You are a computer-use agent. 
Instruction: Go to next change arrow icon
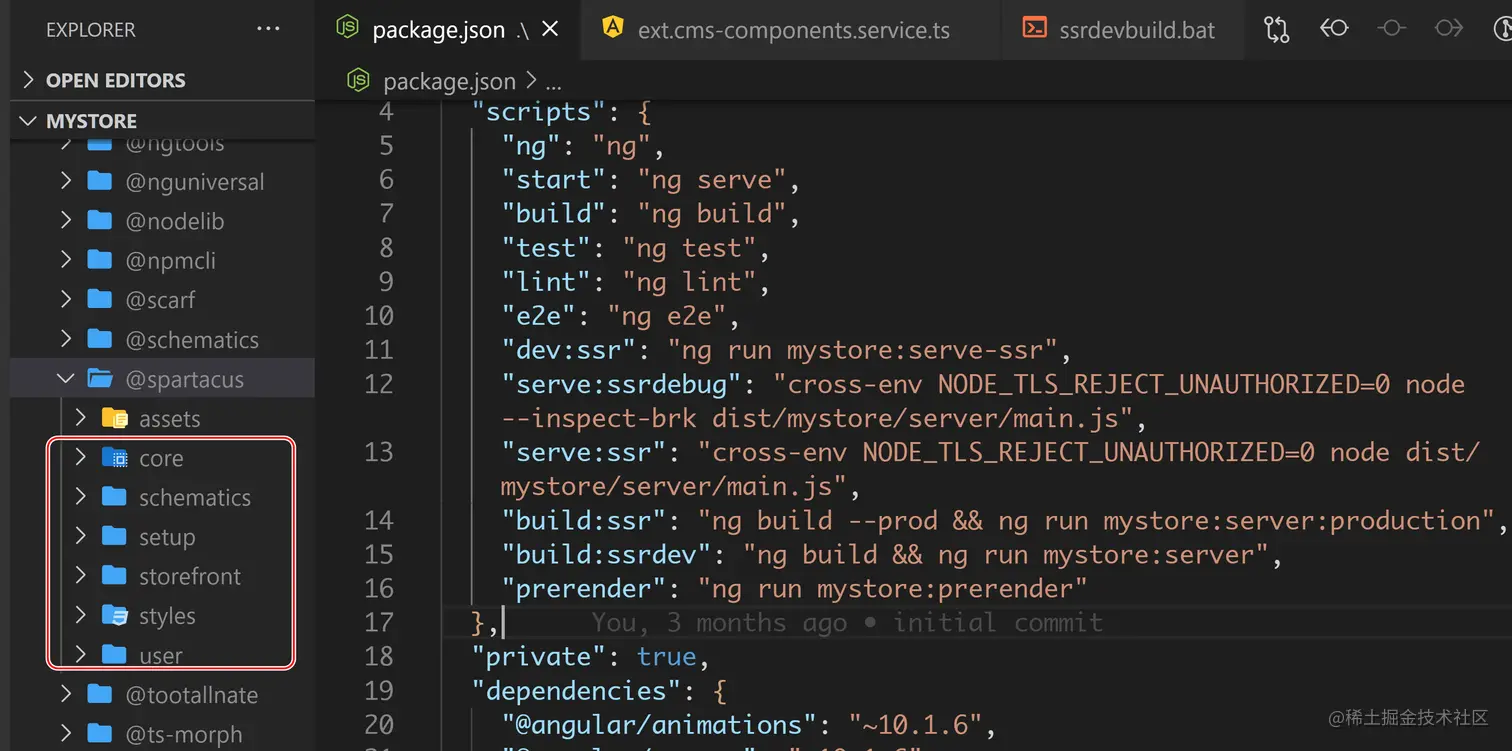point(1449,29)
